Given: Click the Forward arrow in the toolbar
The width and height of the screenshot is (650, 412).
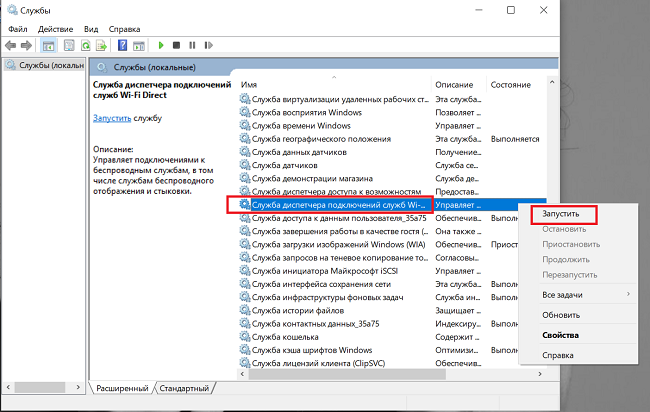Looking at the screenshot, I should (25, 45).
